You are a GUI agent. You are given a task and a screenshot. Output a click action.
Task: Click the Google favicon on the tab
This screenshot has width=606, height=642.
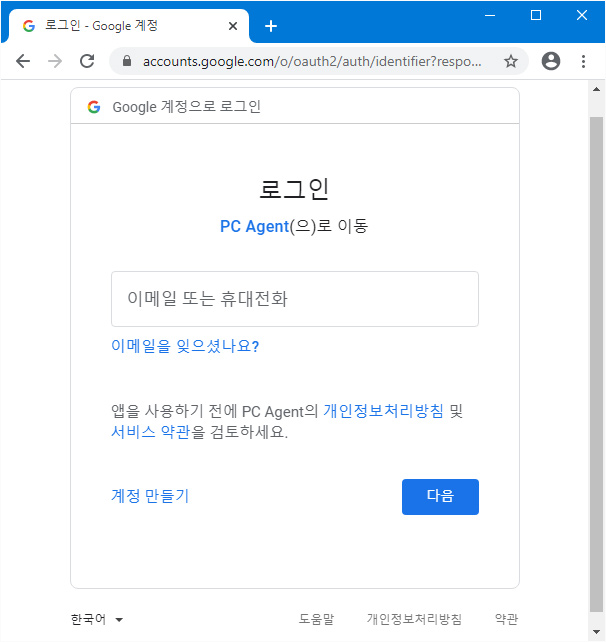29,26
